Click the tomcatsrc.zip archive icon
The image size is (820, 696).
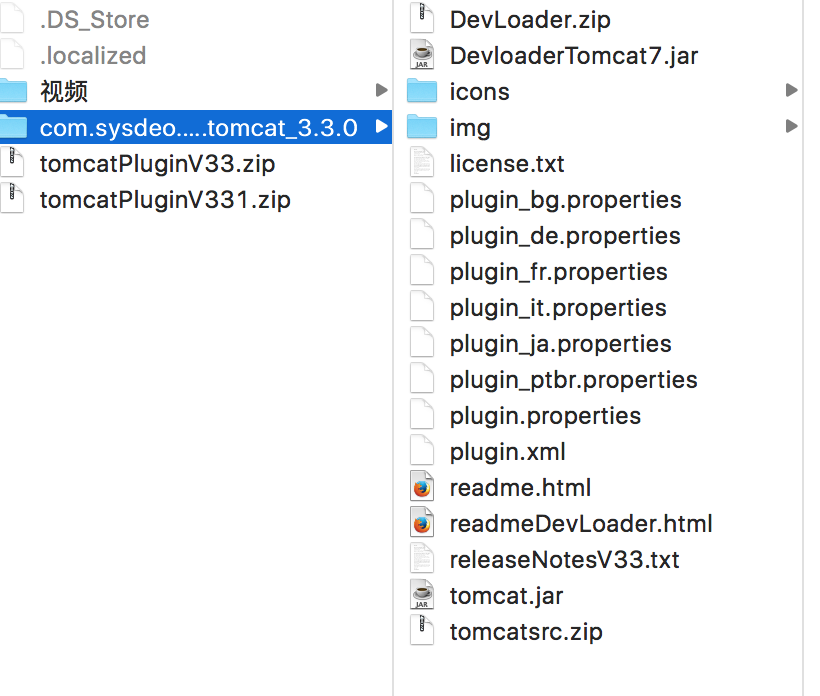click(422, 631)
